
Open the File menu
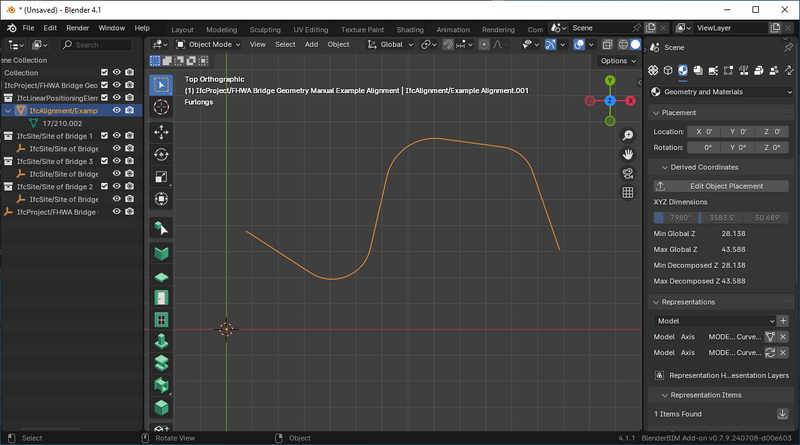[29, 28]
